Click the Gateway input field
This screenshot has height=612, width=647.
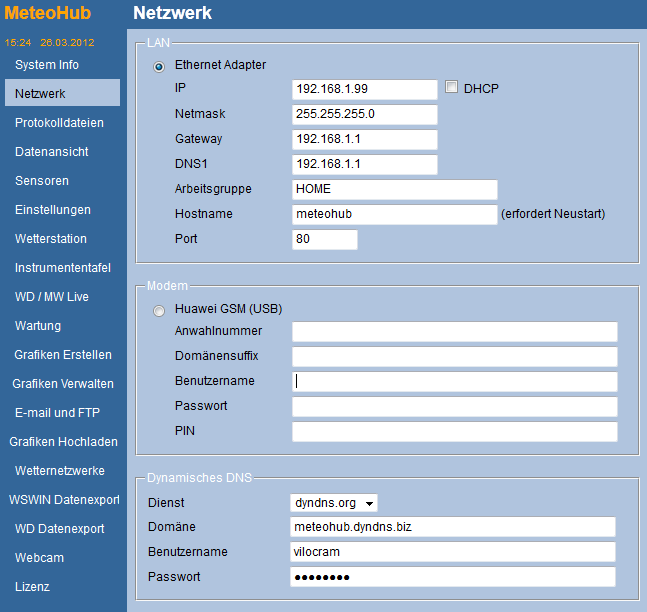[365, 139]
